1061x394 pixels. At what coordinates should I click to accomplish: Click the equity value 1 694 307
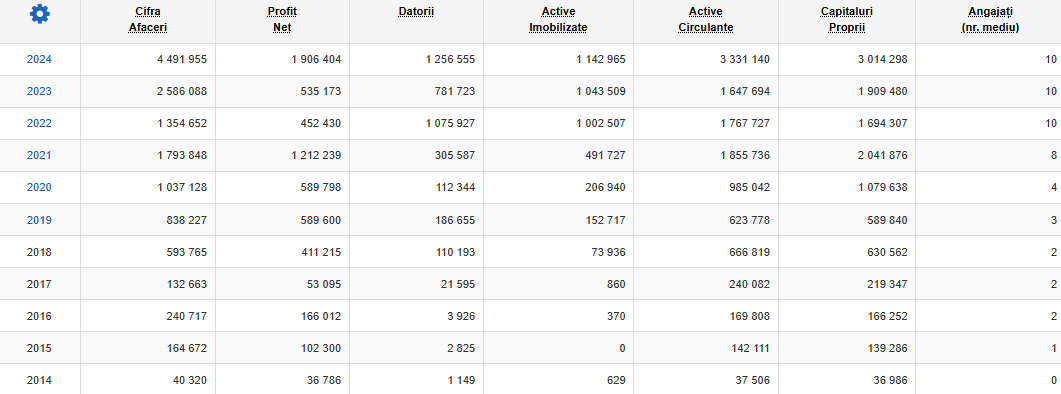click(882, 123)
